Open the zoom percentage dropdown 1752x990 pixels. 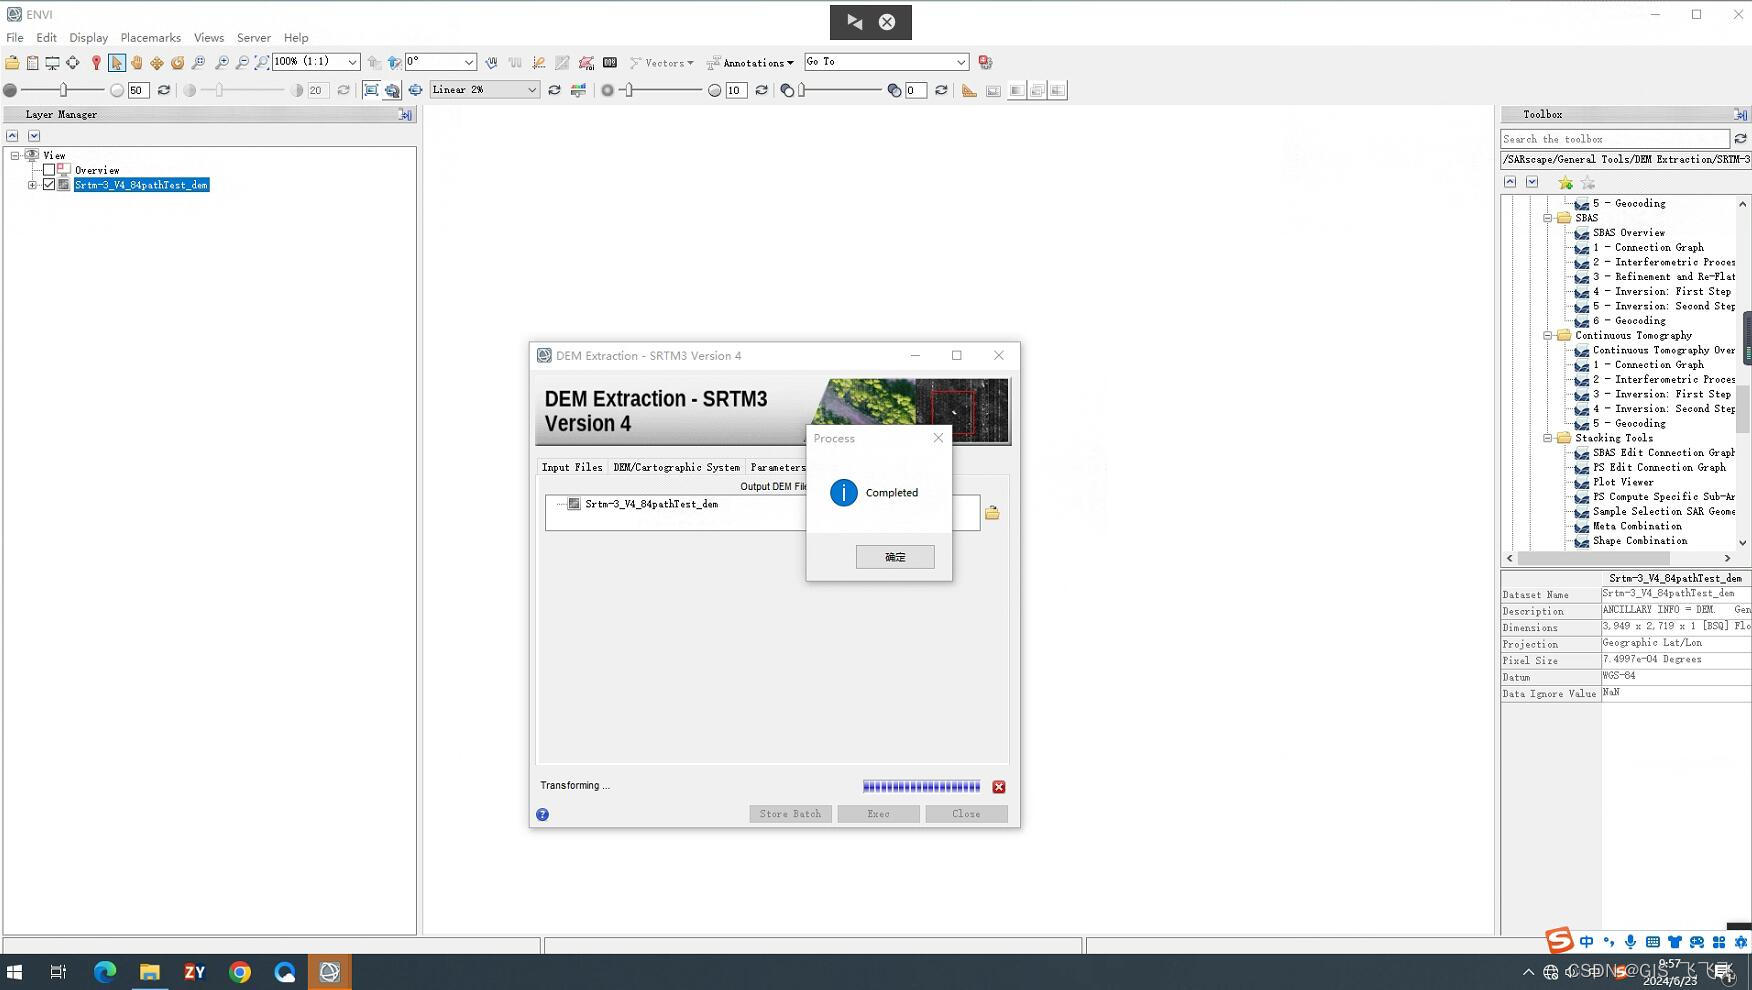pyautogui.click(x=352, y=62)
